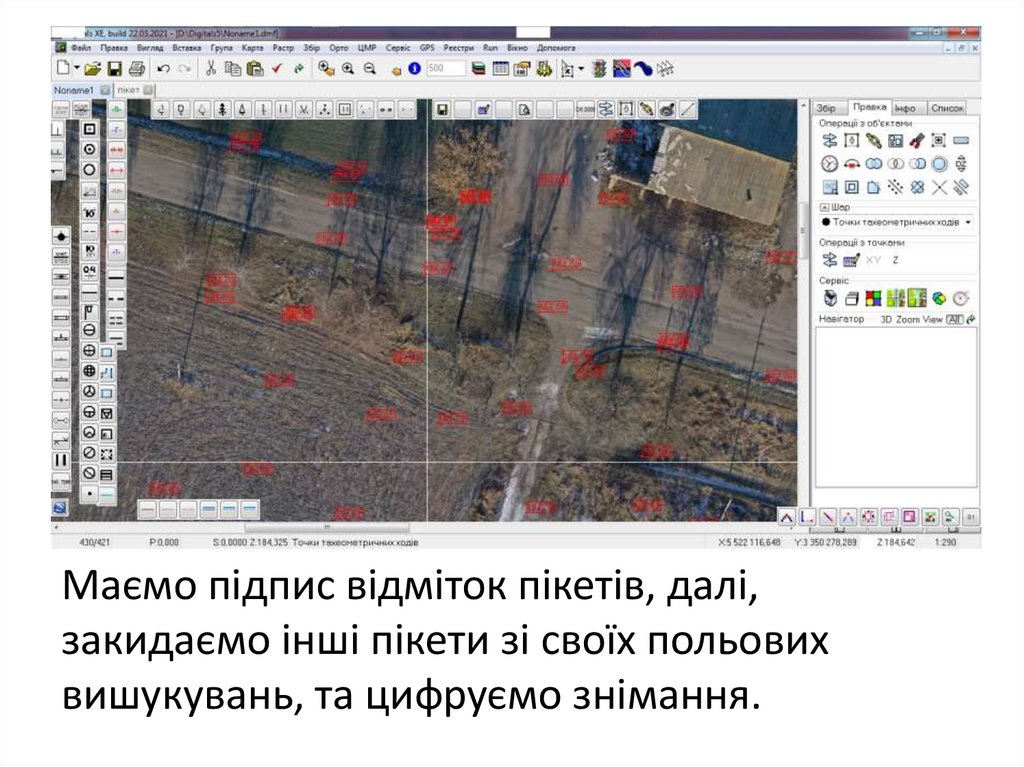This screenshot has width=1024, height=767.
Task: Open the Карта menu
Action: click(252, 48)
